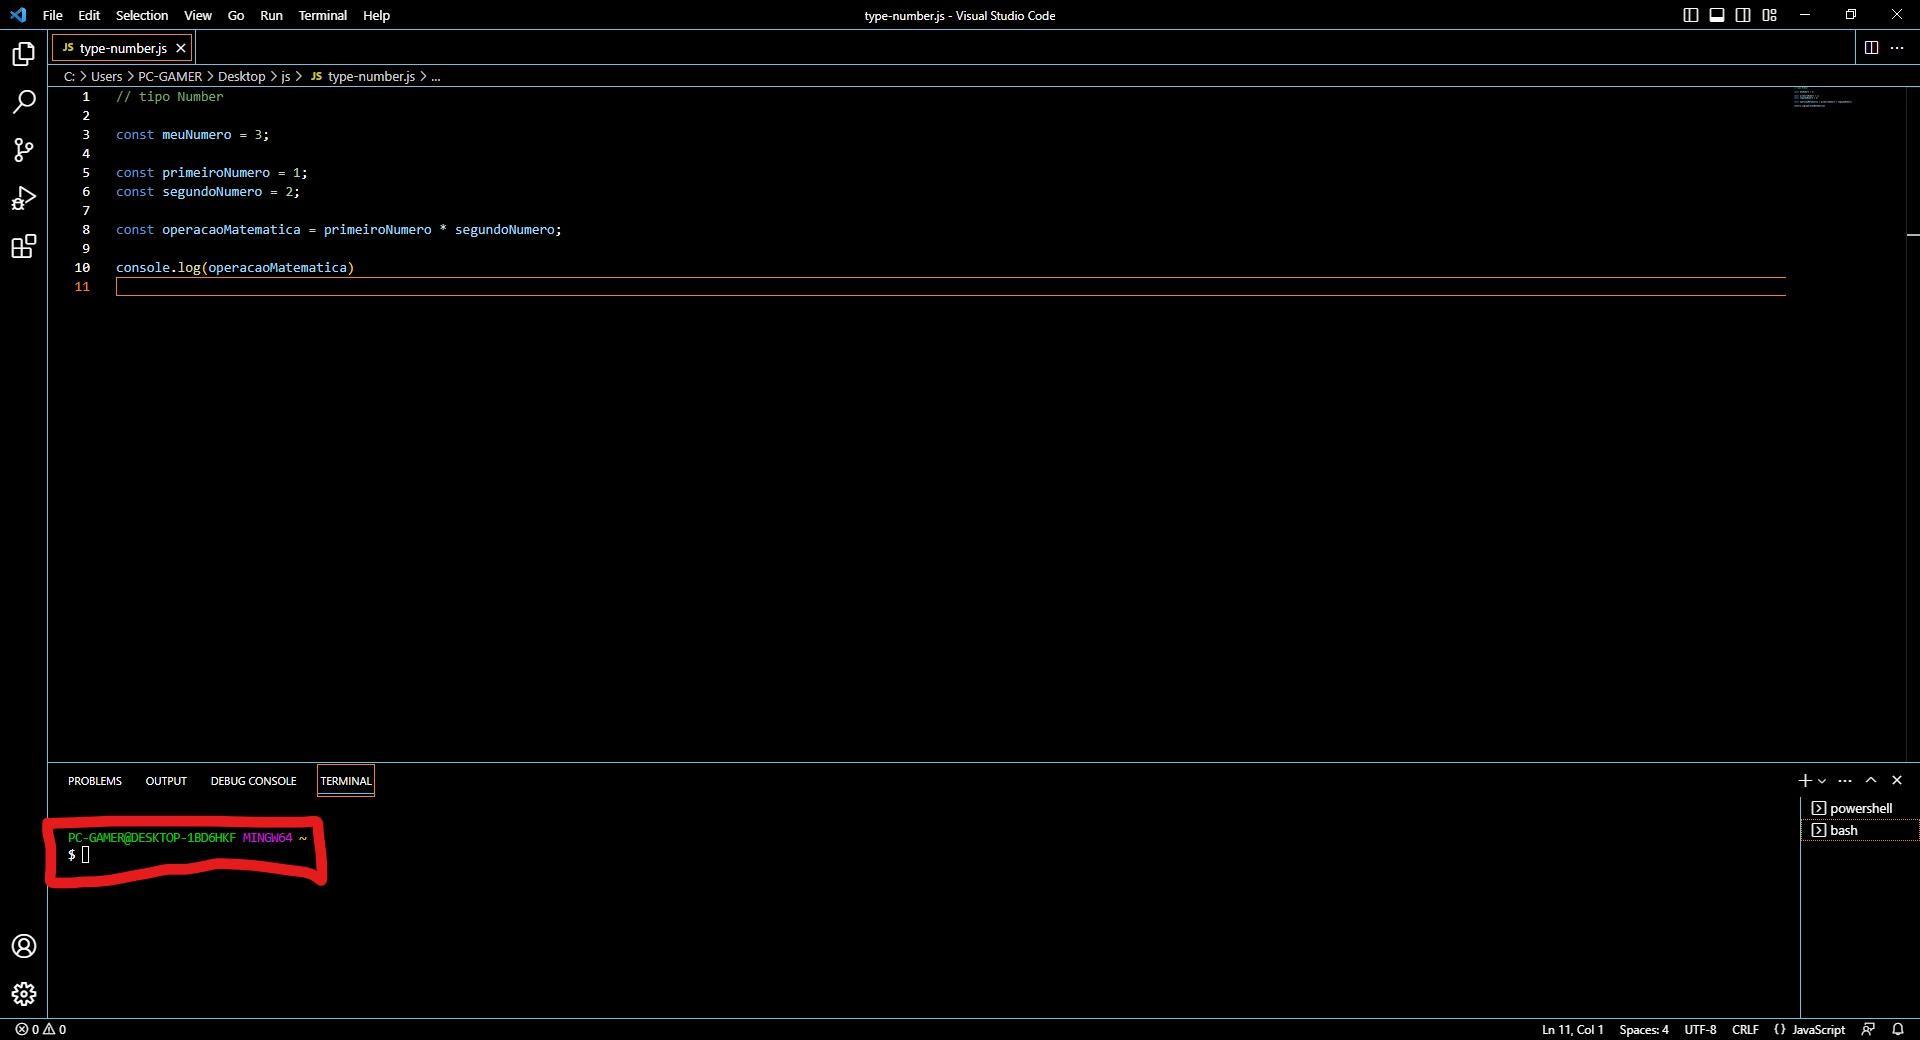The image size is (1920, 1040).
Task: Click line number 5 in the gutter
Action: [x=86, y=173]
